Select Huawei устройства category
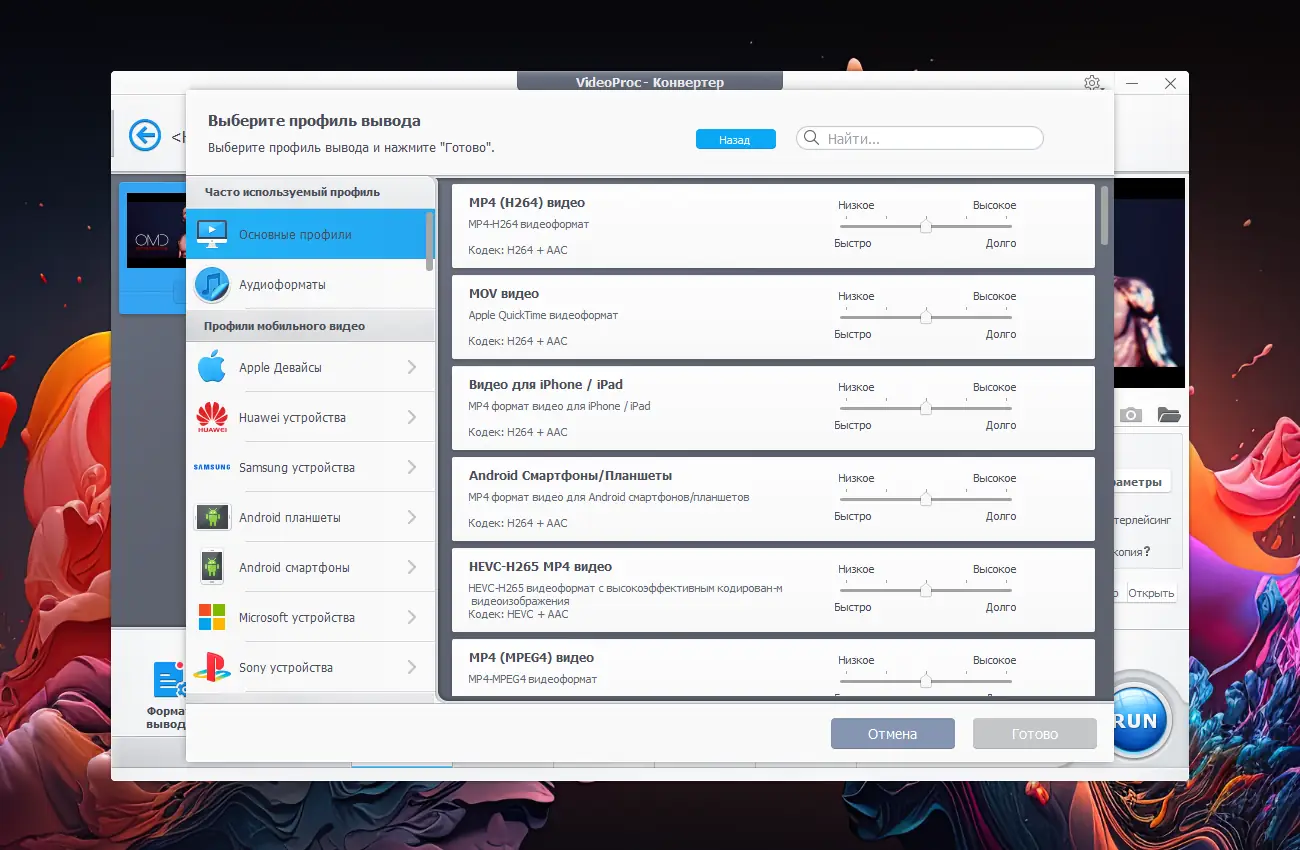The width and height of the screenshot is (1300, 850). pyautogui.click(x=310, y=417)
